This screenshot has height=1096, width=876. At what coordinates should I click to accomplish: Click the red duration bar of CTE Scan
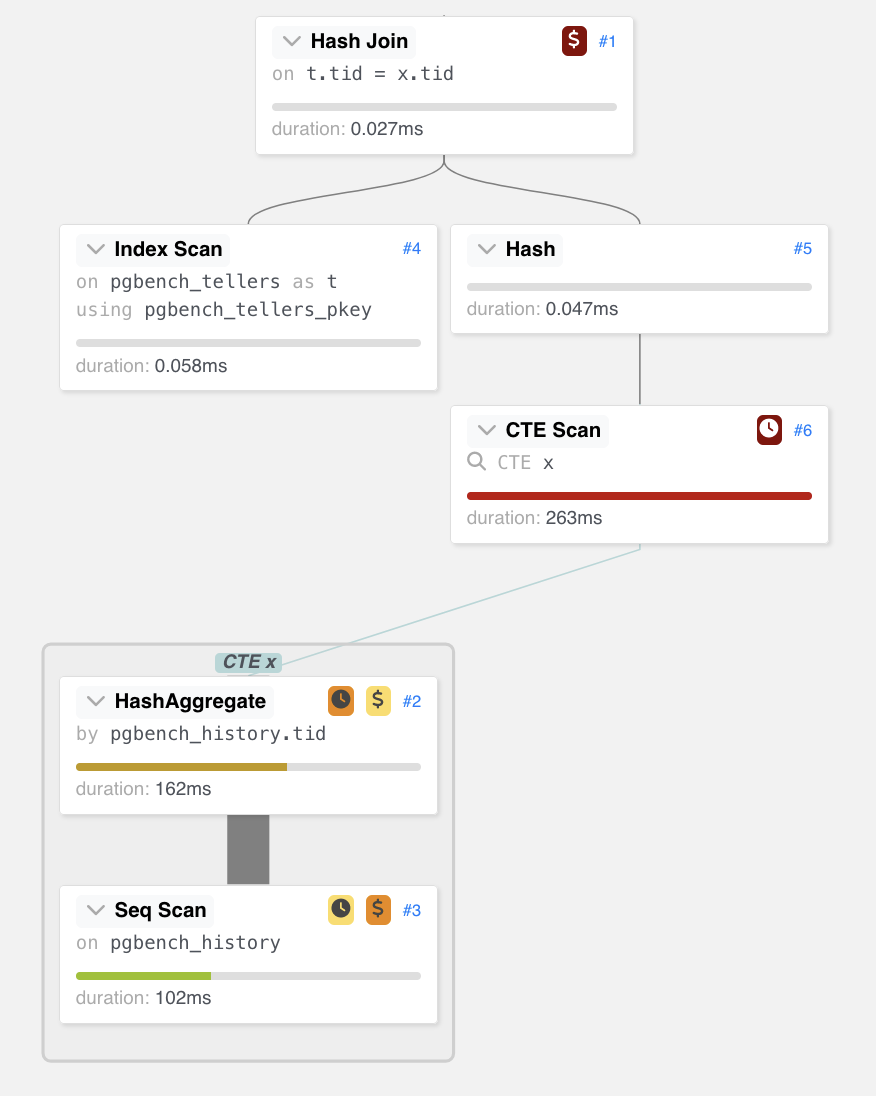click(639, 496)
